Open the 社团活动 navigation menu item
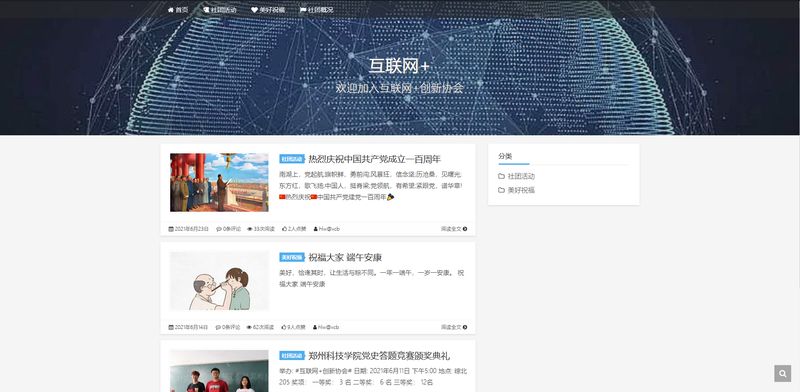The width and height of the screenshot is (800, 392). point(220,10)
